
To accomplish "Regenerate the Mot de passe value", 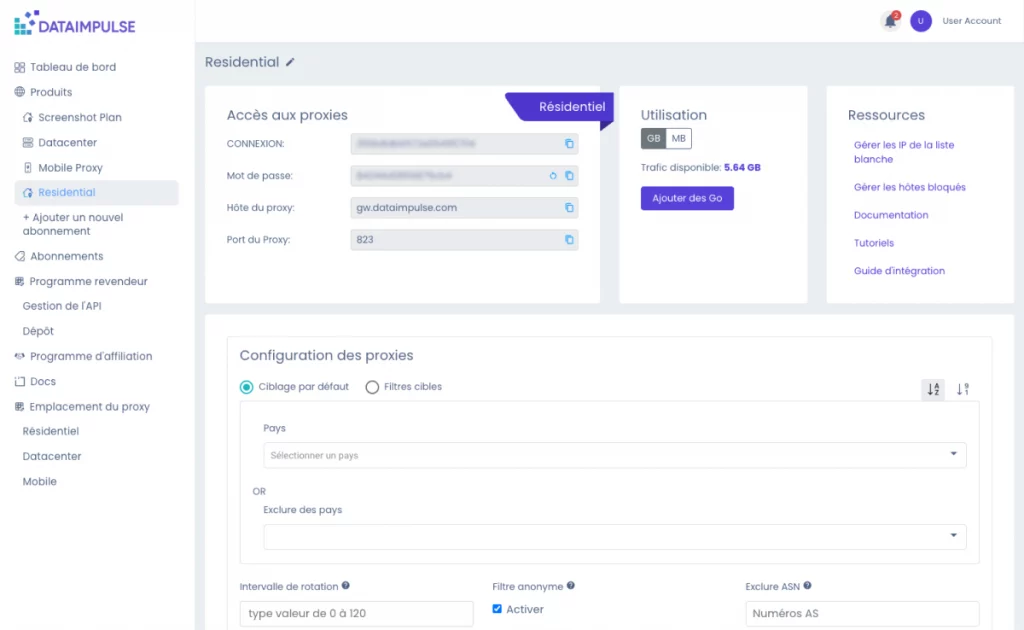I will (553, 176).
